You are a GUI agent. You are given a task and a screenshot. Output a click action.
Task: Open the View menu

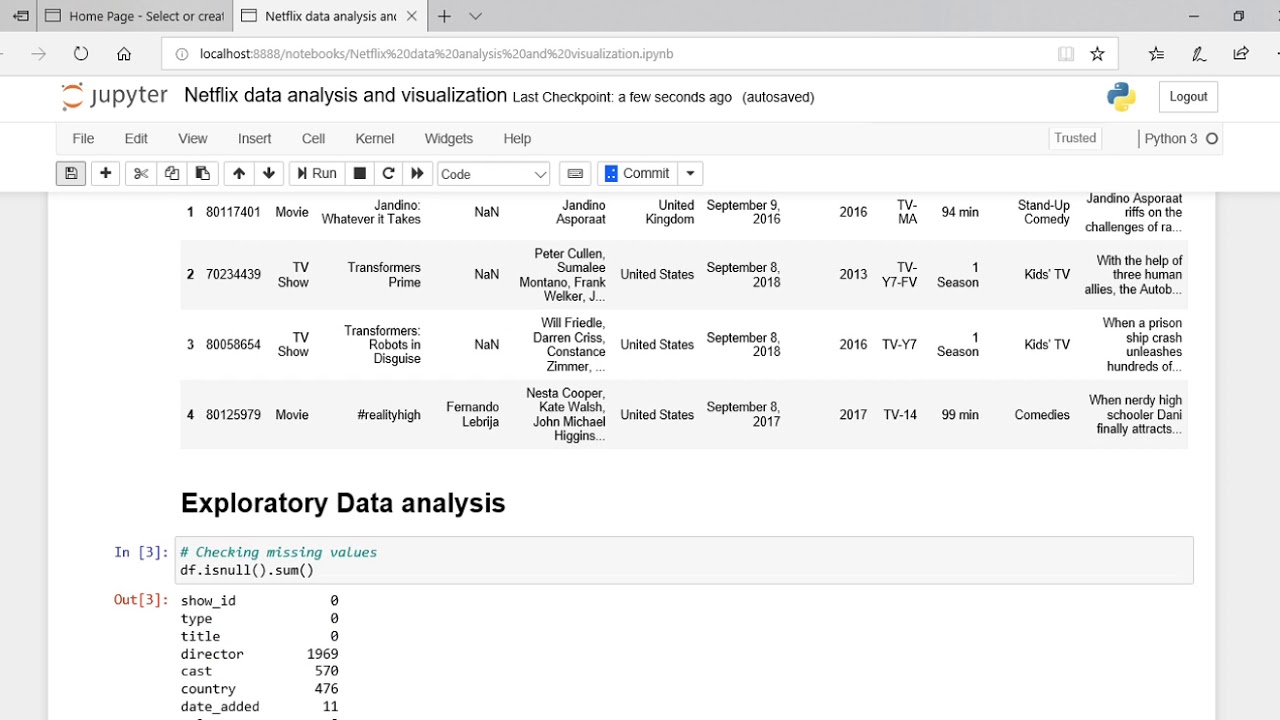point(193,138)
